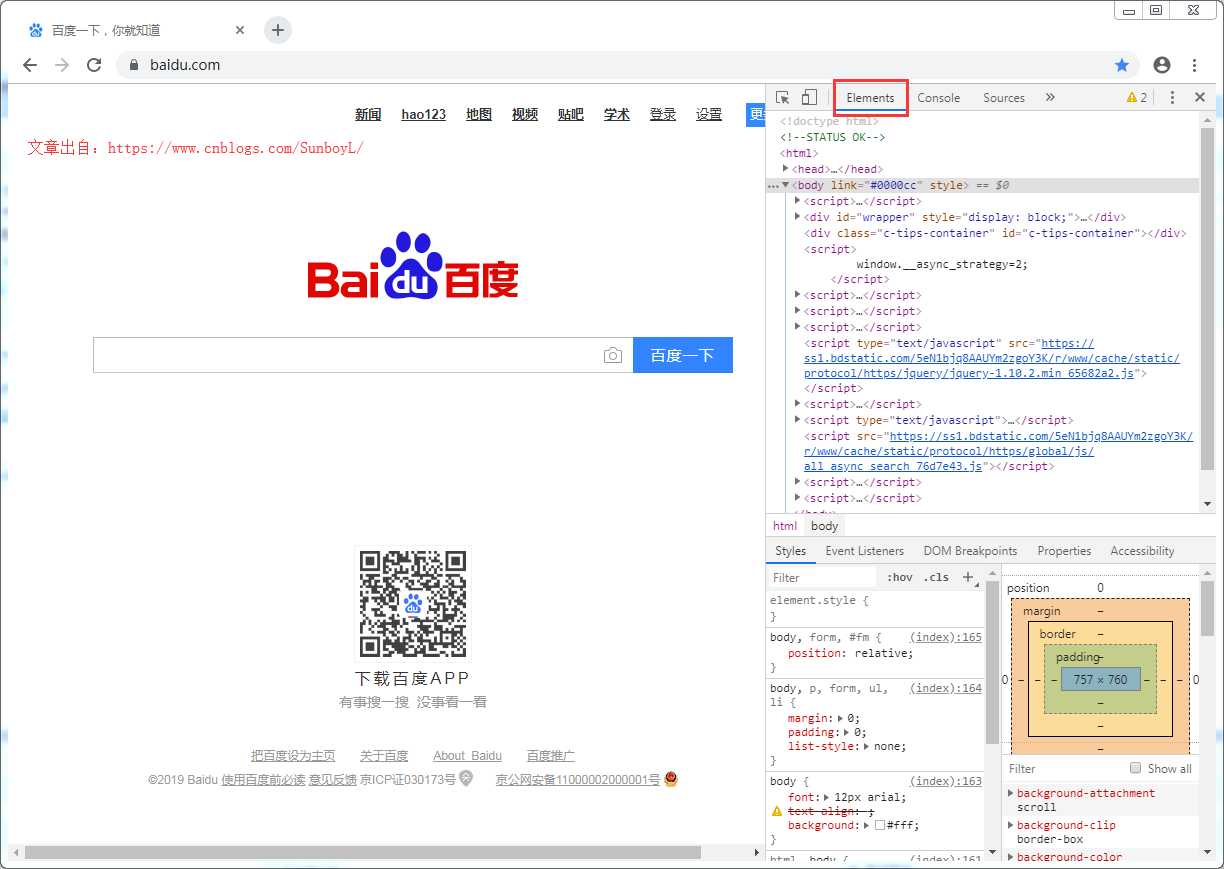Close the DevTools panel
The height and width of the screenshot is (869, 1224).
tap(1200, 97)
